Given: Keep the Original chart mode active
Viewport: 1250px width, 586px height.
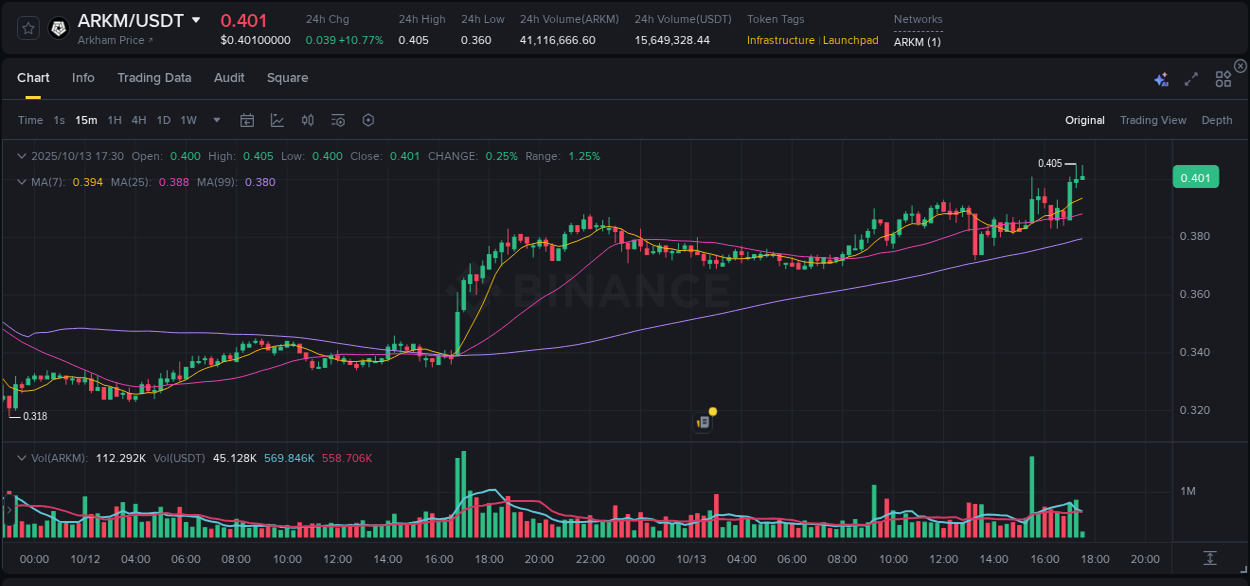Looking at the screenshot, I should click(1084, 120).
